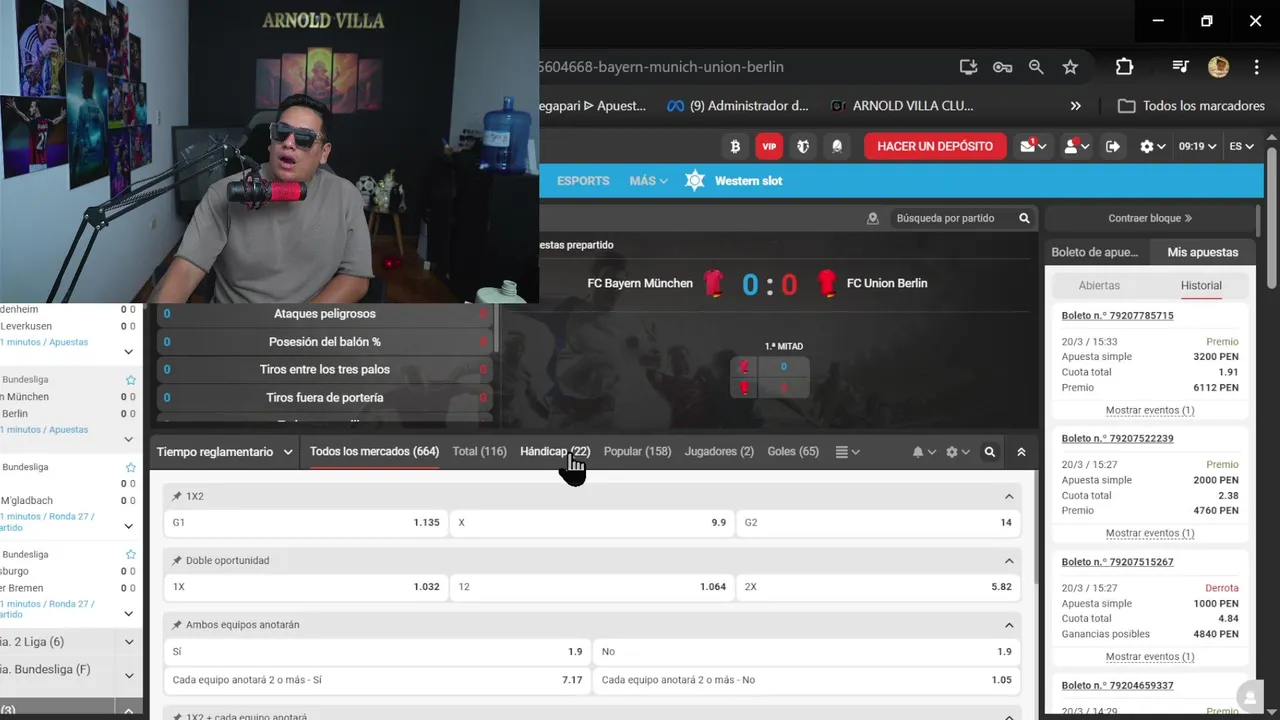The image size is (1280, 720).
Task: Bet on draw X at 9.9
Action: [591, 522]
